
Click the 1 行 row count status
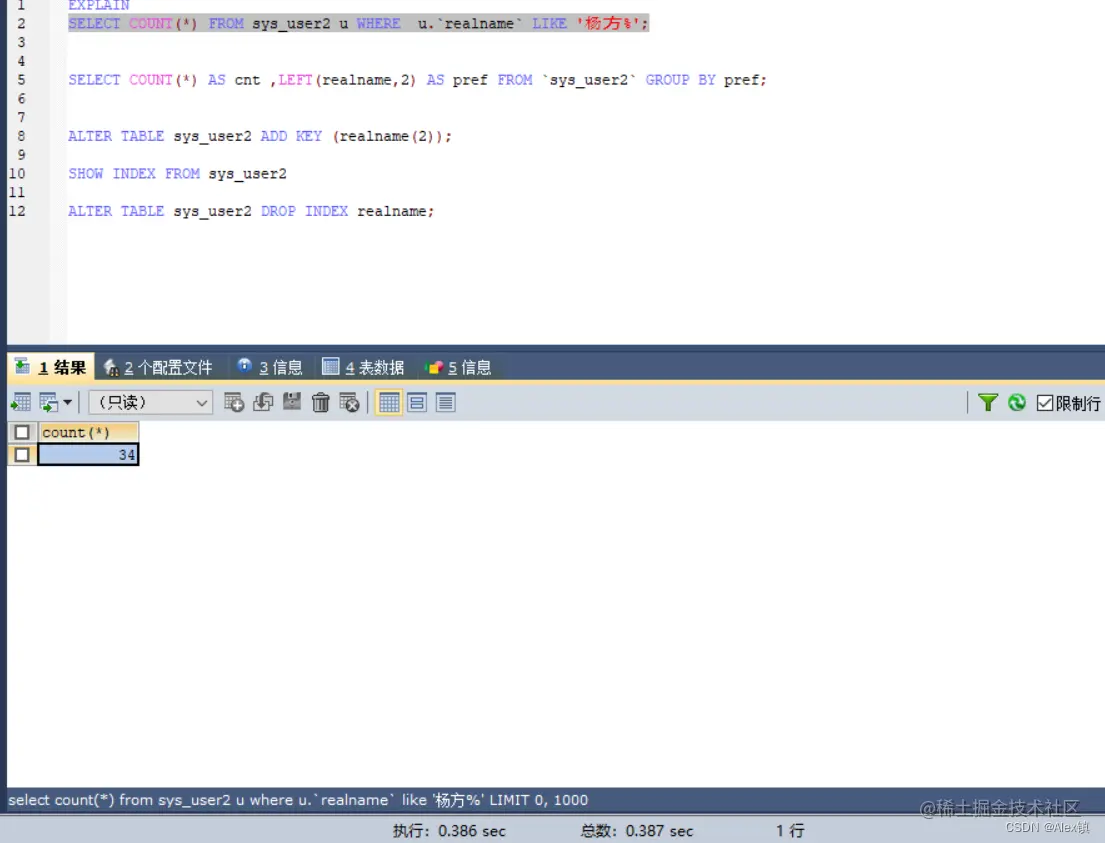pos(790,831)
